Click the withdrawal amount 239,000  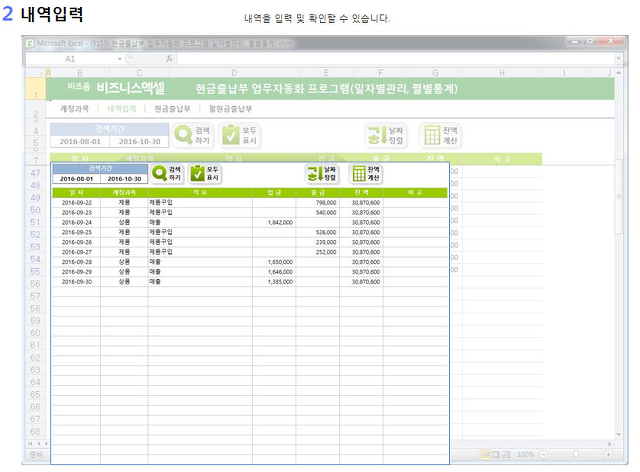[326, 242]
